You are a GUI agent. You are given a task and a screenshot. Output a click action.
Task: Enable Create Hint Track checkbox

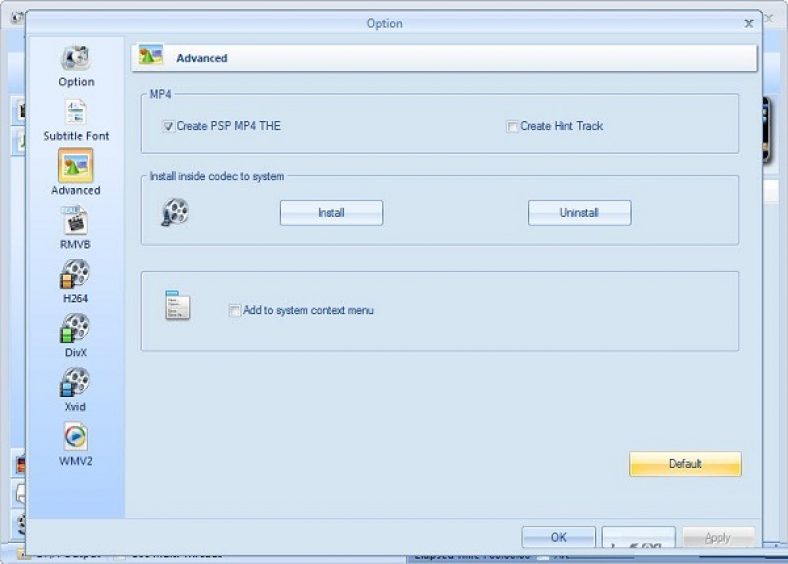[x=512, y=126]
